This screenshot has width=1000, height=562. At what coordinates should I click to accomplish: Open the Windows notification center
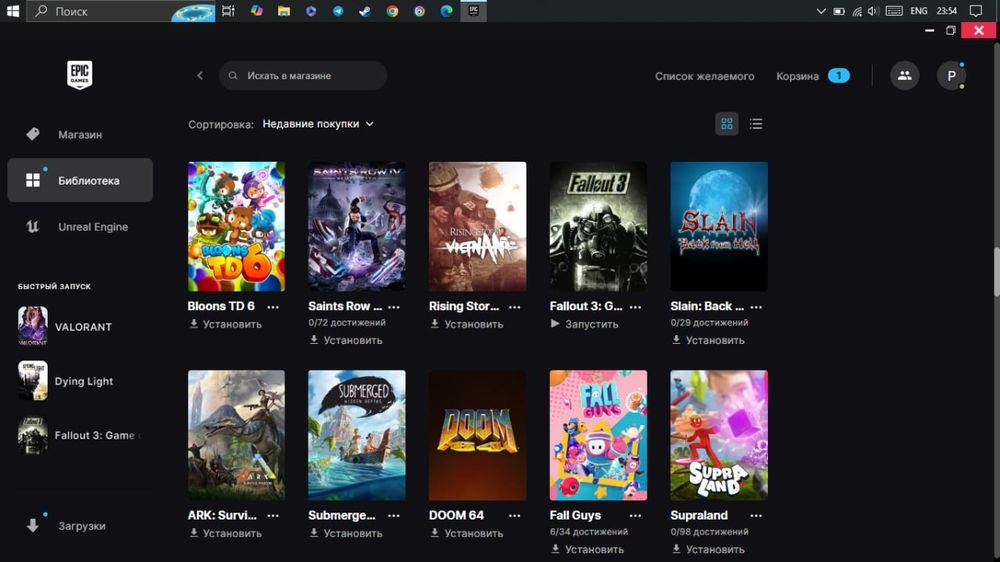point(976,11)
